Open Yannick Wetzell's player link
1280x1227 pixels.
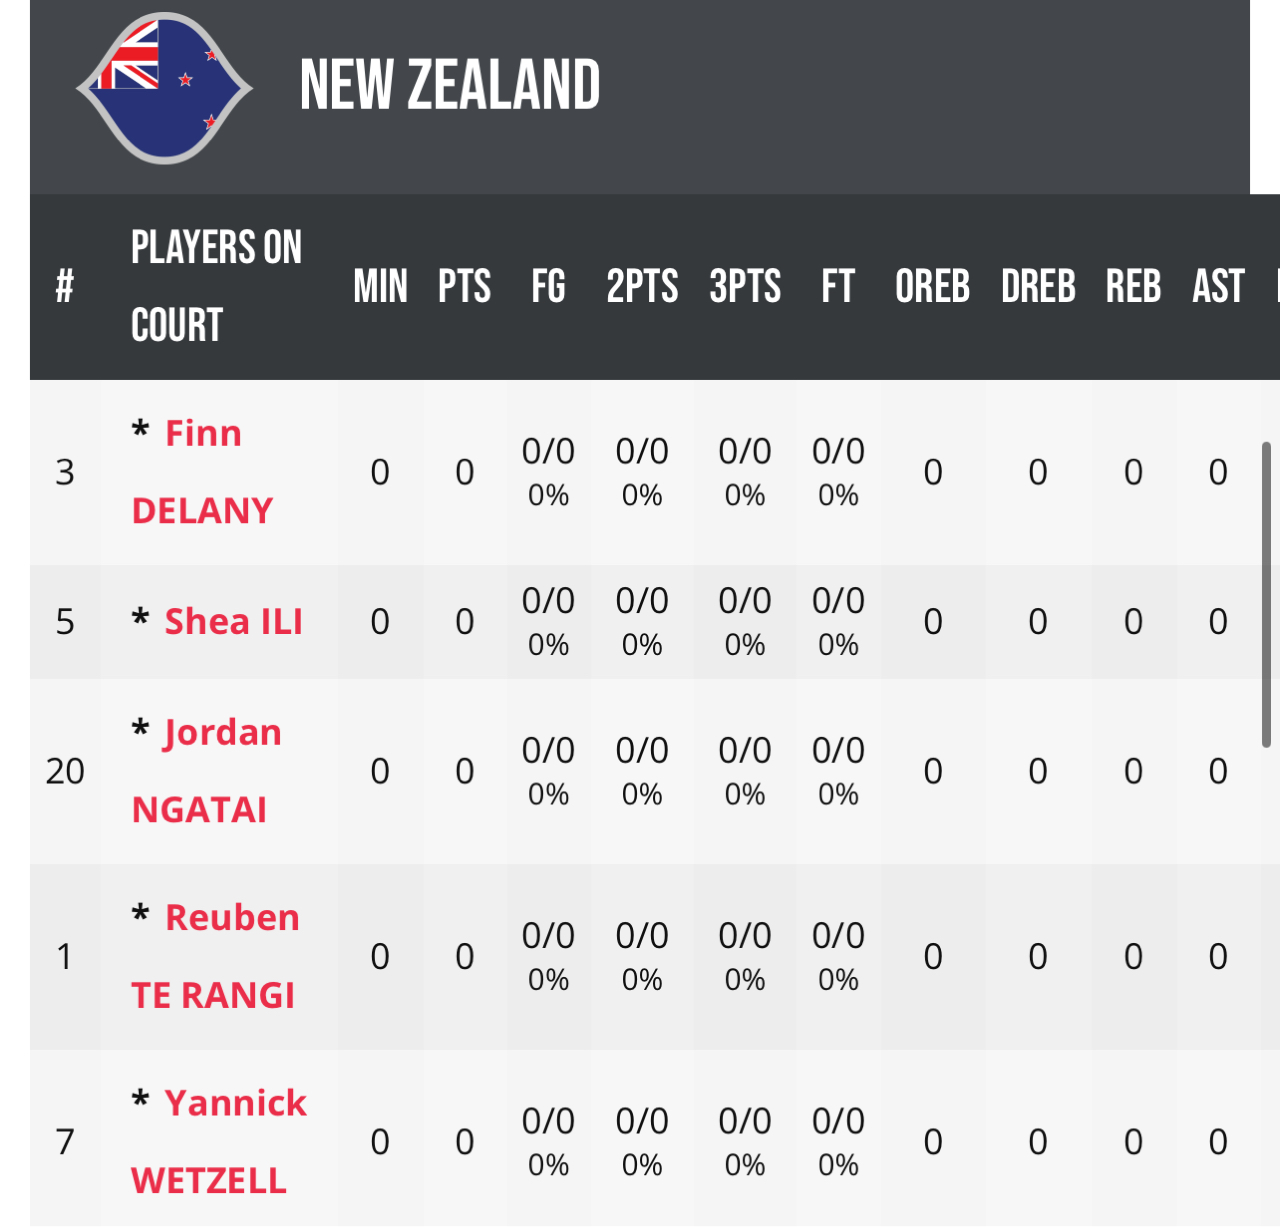tap(219, 1141)
